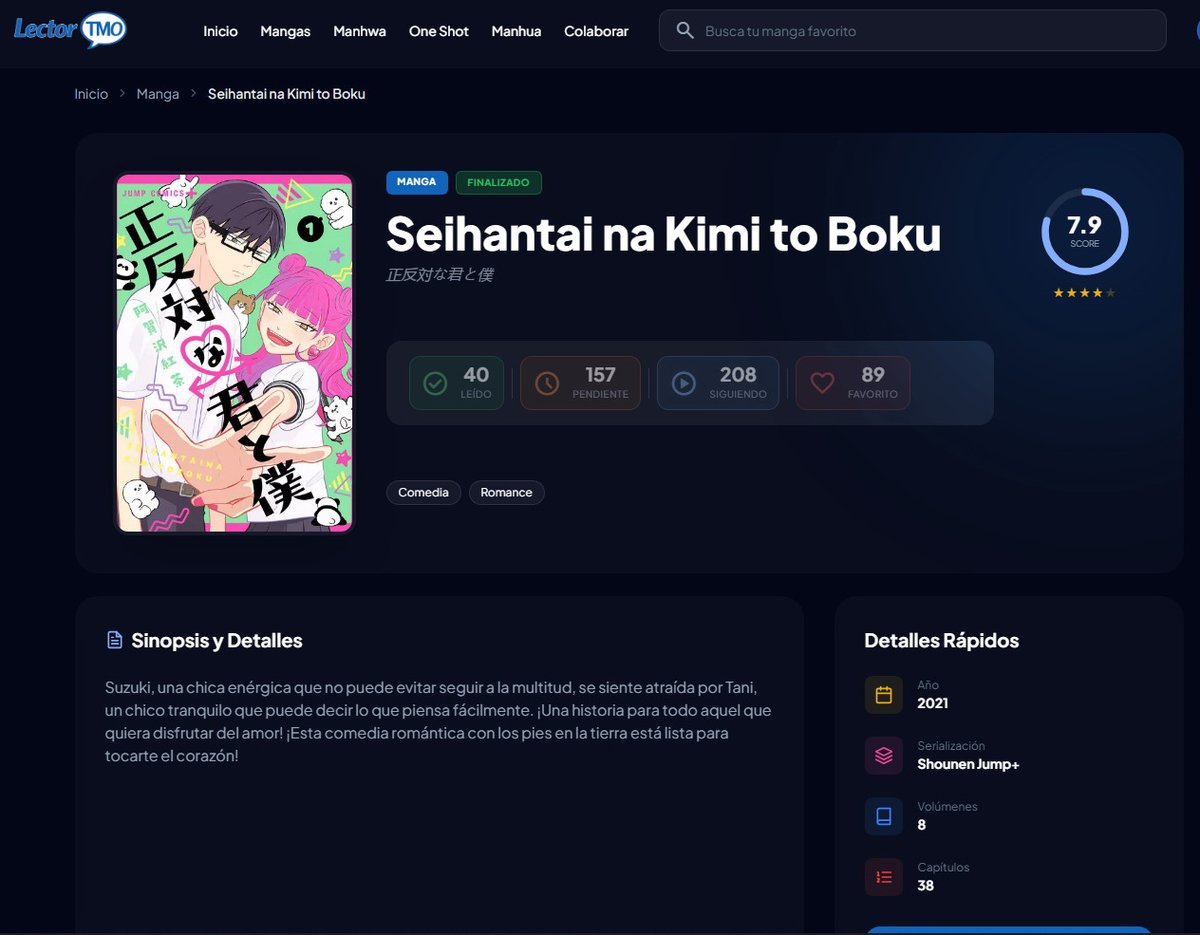This screenshot has width=1200, height=935.
Task: Open the Colaborar menu item
Action: 596,31
